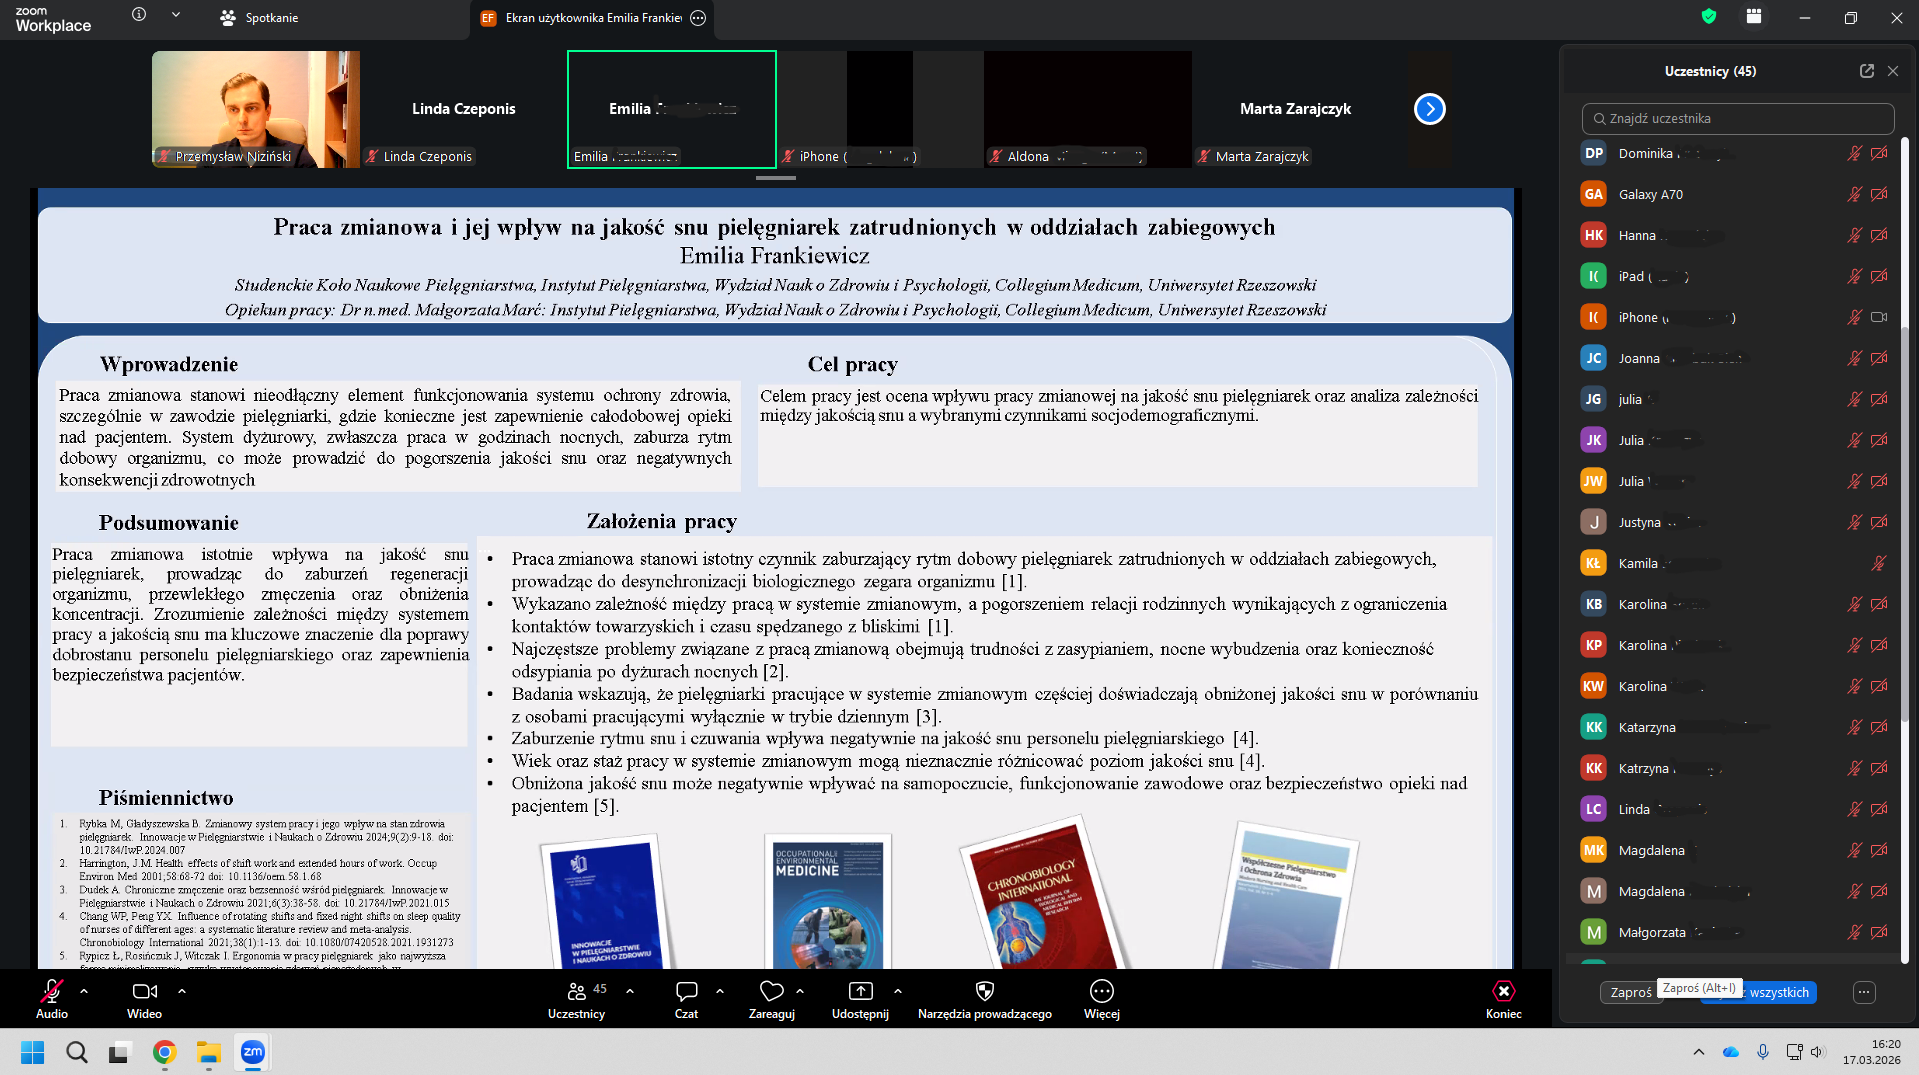Open the Czat chat panel
1919x1075 pixels.
point(686,992)
